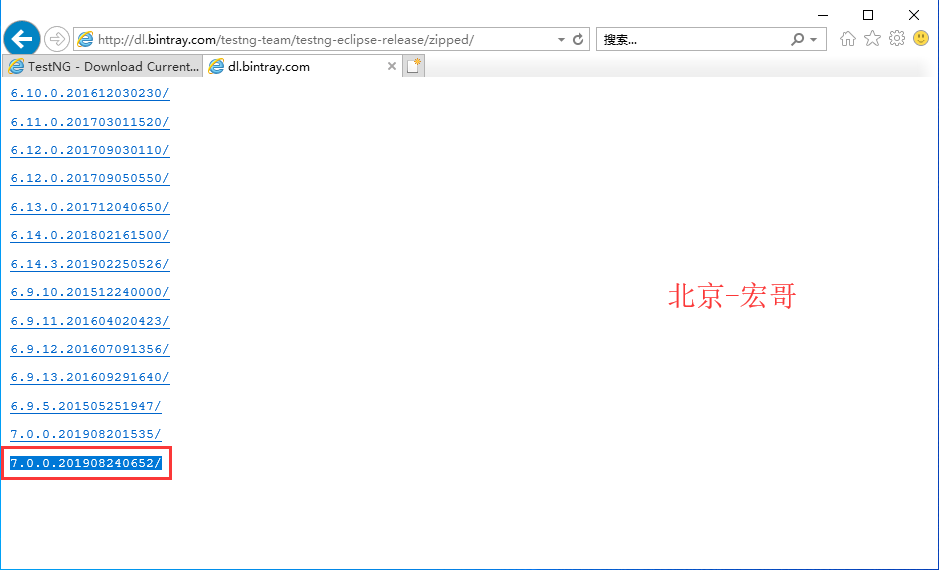
Task: Open the 6.11.0.201703011520/ link
Action: point(90,122)
